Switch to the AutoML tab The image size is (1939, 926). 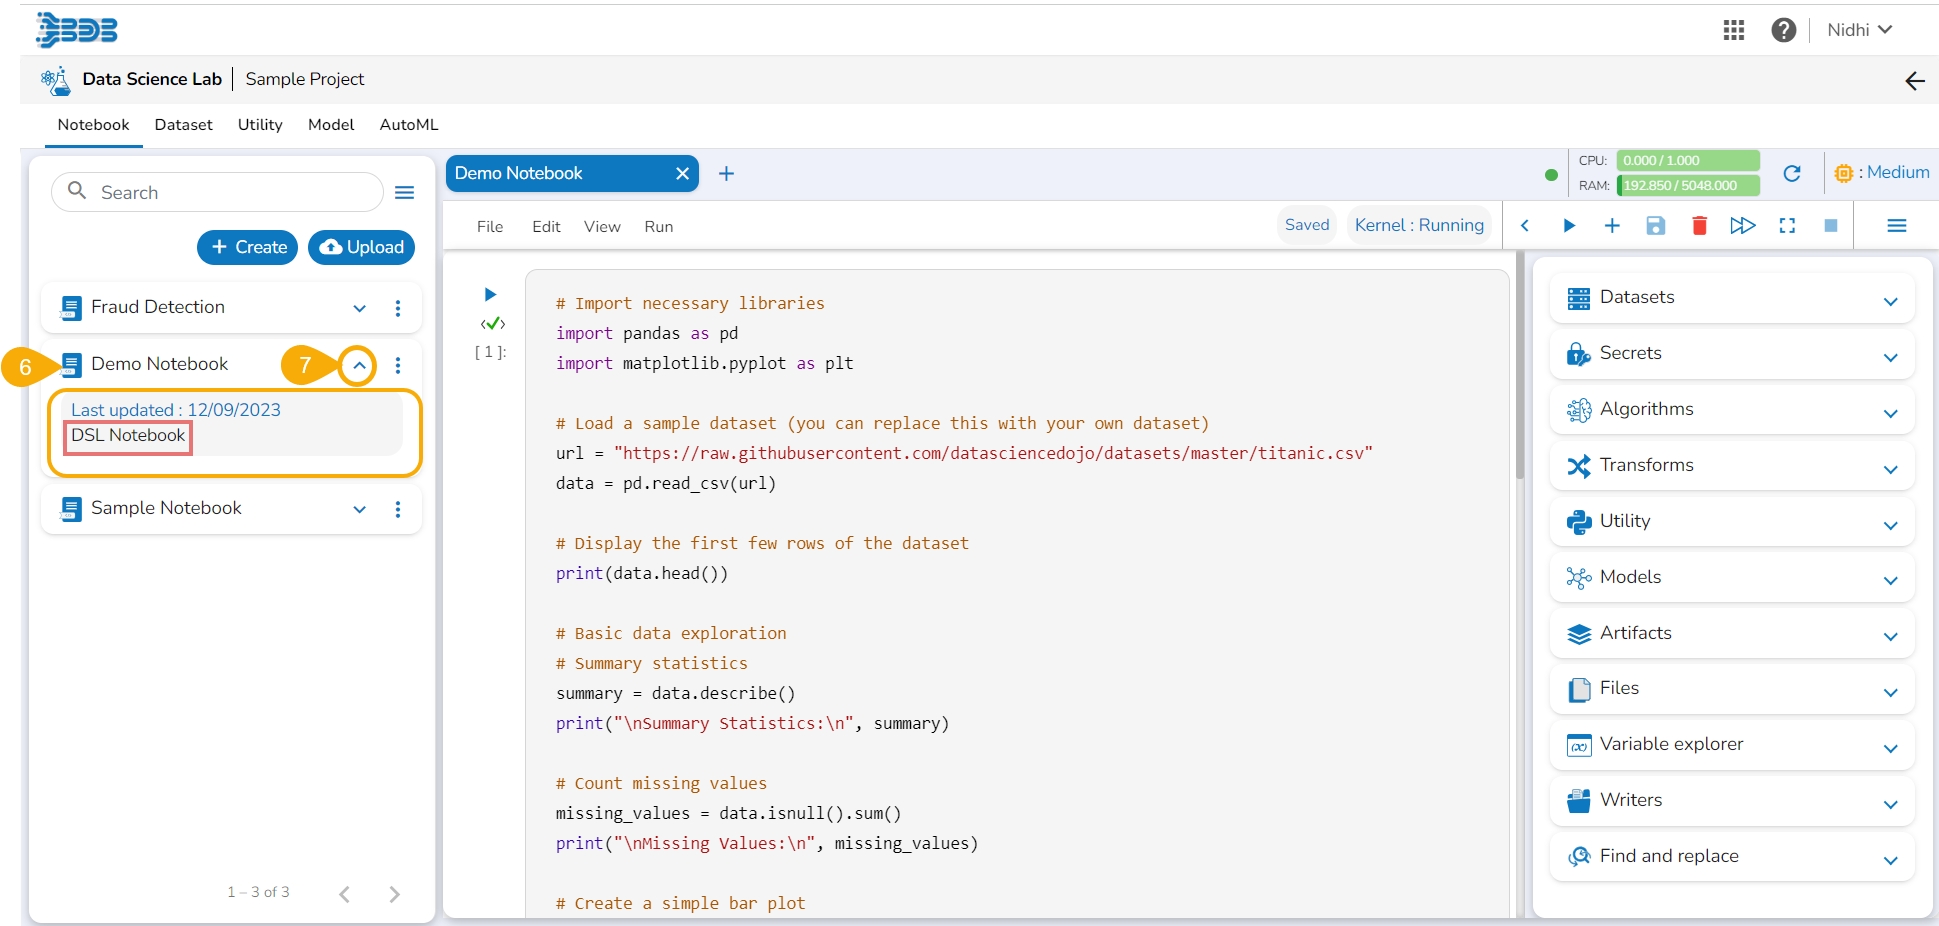(x=408, y=125)
